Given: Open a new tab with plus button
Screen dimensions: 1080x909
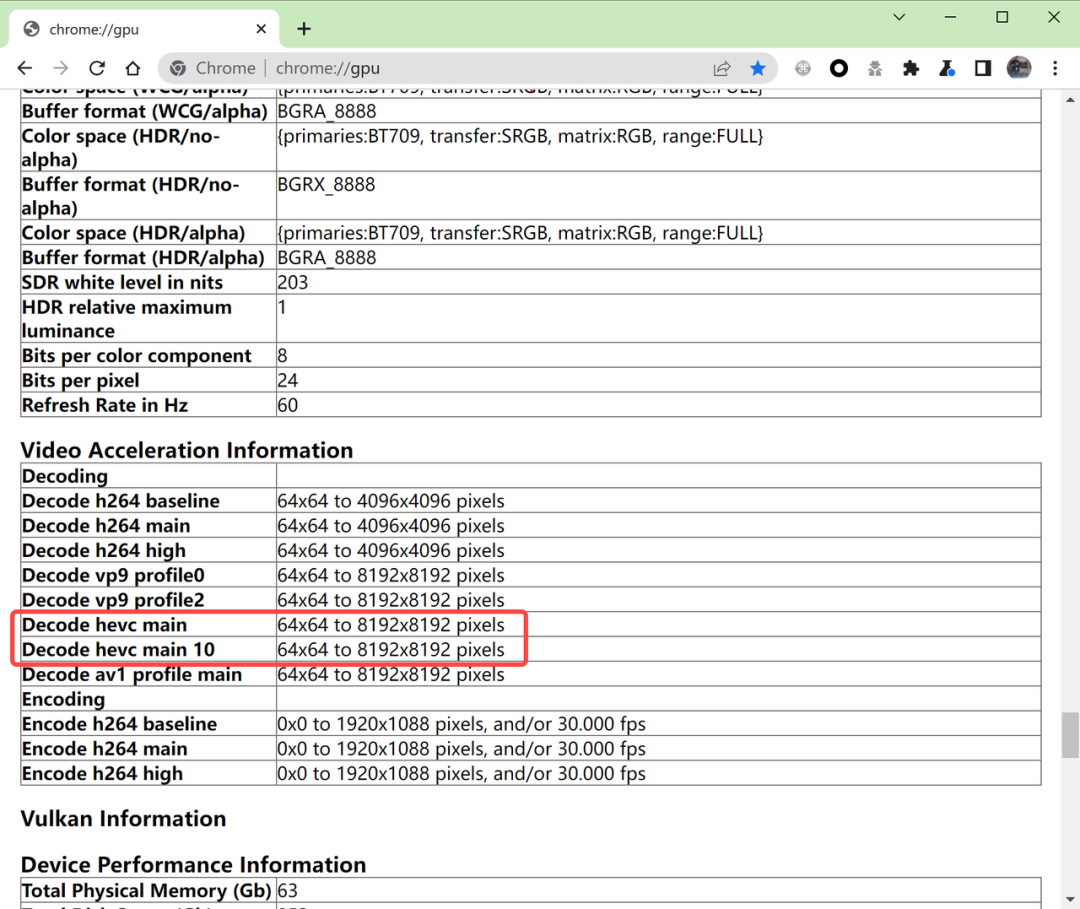Looking at the screenshot, I should (x=304, y=29).
